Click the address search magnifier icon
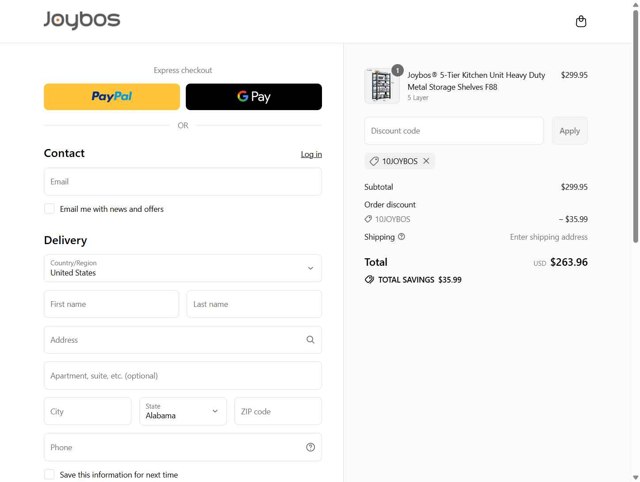 click(x=310, y=340)
